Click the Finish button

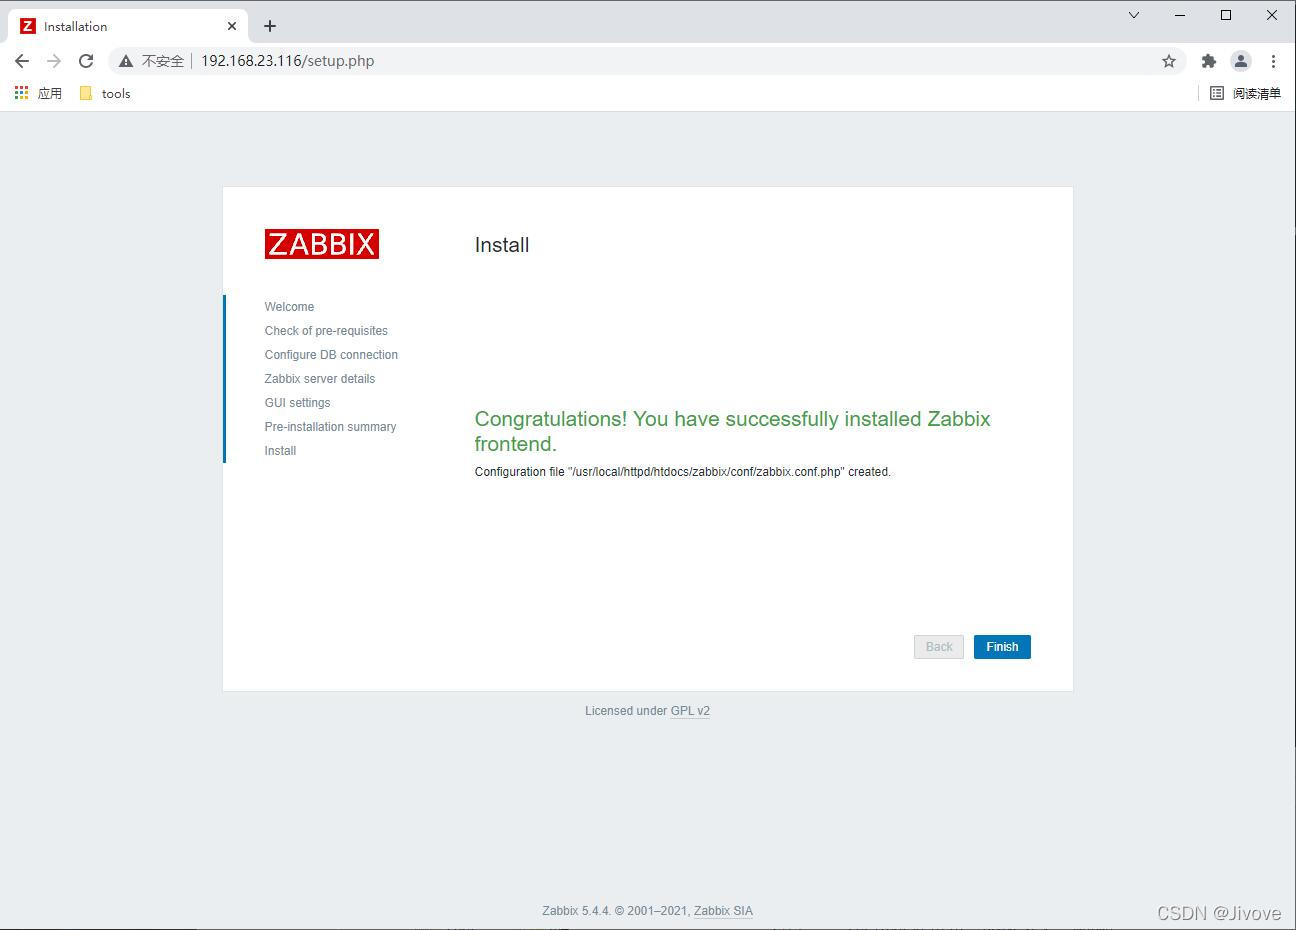(1002, 647)
